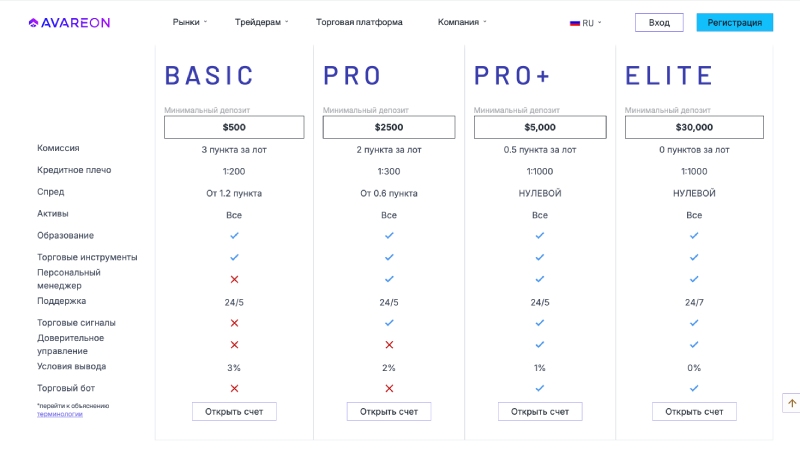Image resolution: width=800 pixels, height=455 pixels.
Task: Click ELITE trading bot checkmark icon
Action: tap(694, 388)
